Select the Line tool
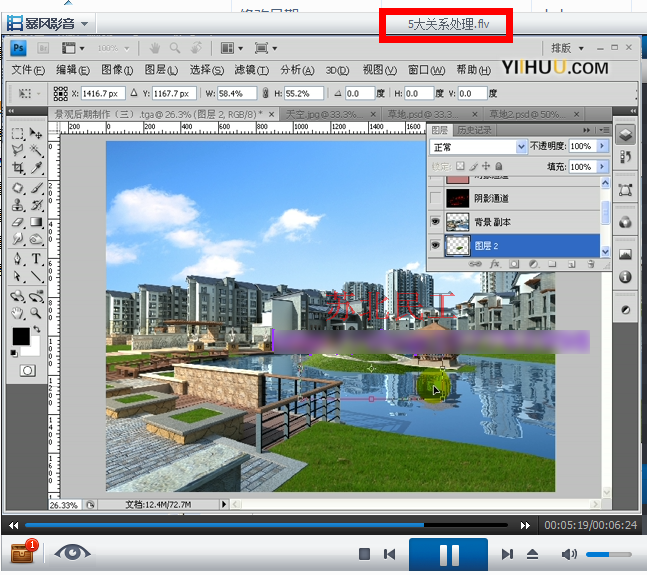Image resolution: width=647 pixels, height=575 pixels. tap(36, 276)
